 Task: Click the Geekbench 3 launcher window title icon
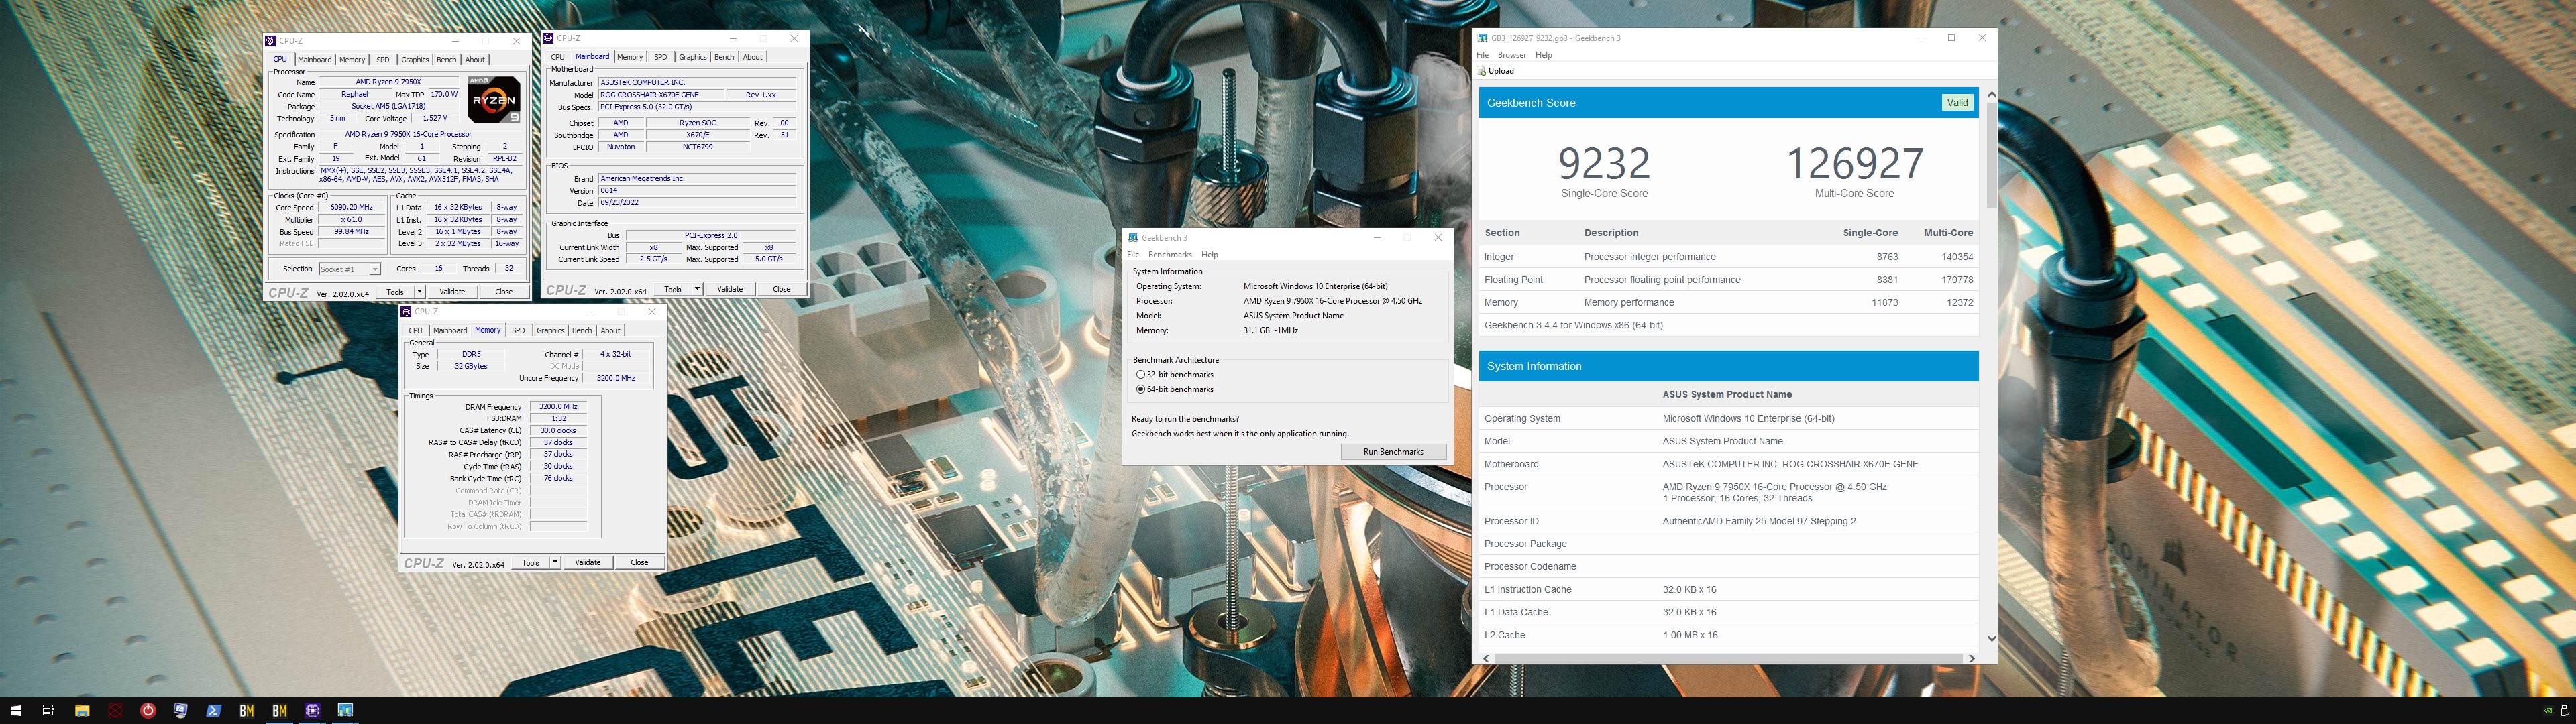coord(1133,238)
